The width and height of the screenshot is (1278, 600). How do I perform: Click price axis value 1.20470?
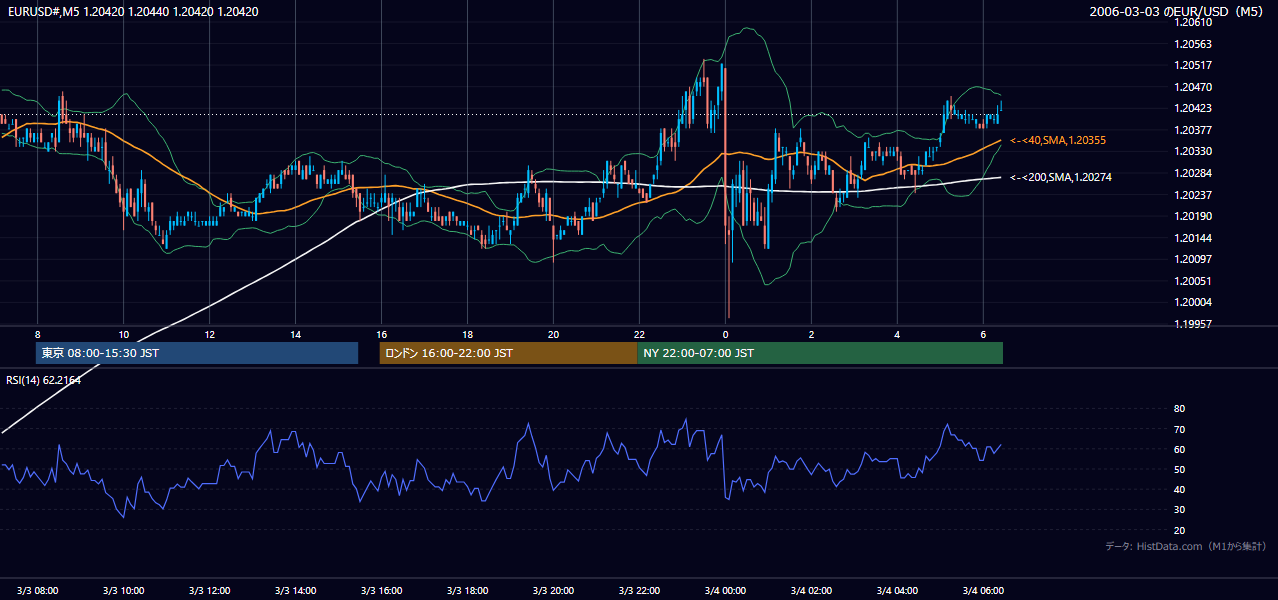[x=1194, y=87]
